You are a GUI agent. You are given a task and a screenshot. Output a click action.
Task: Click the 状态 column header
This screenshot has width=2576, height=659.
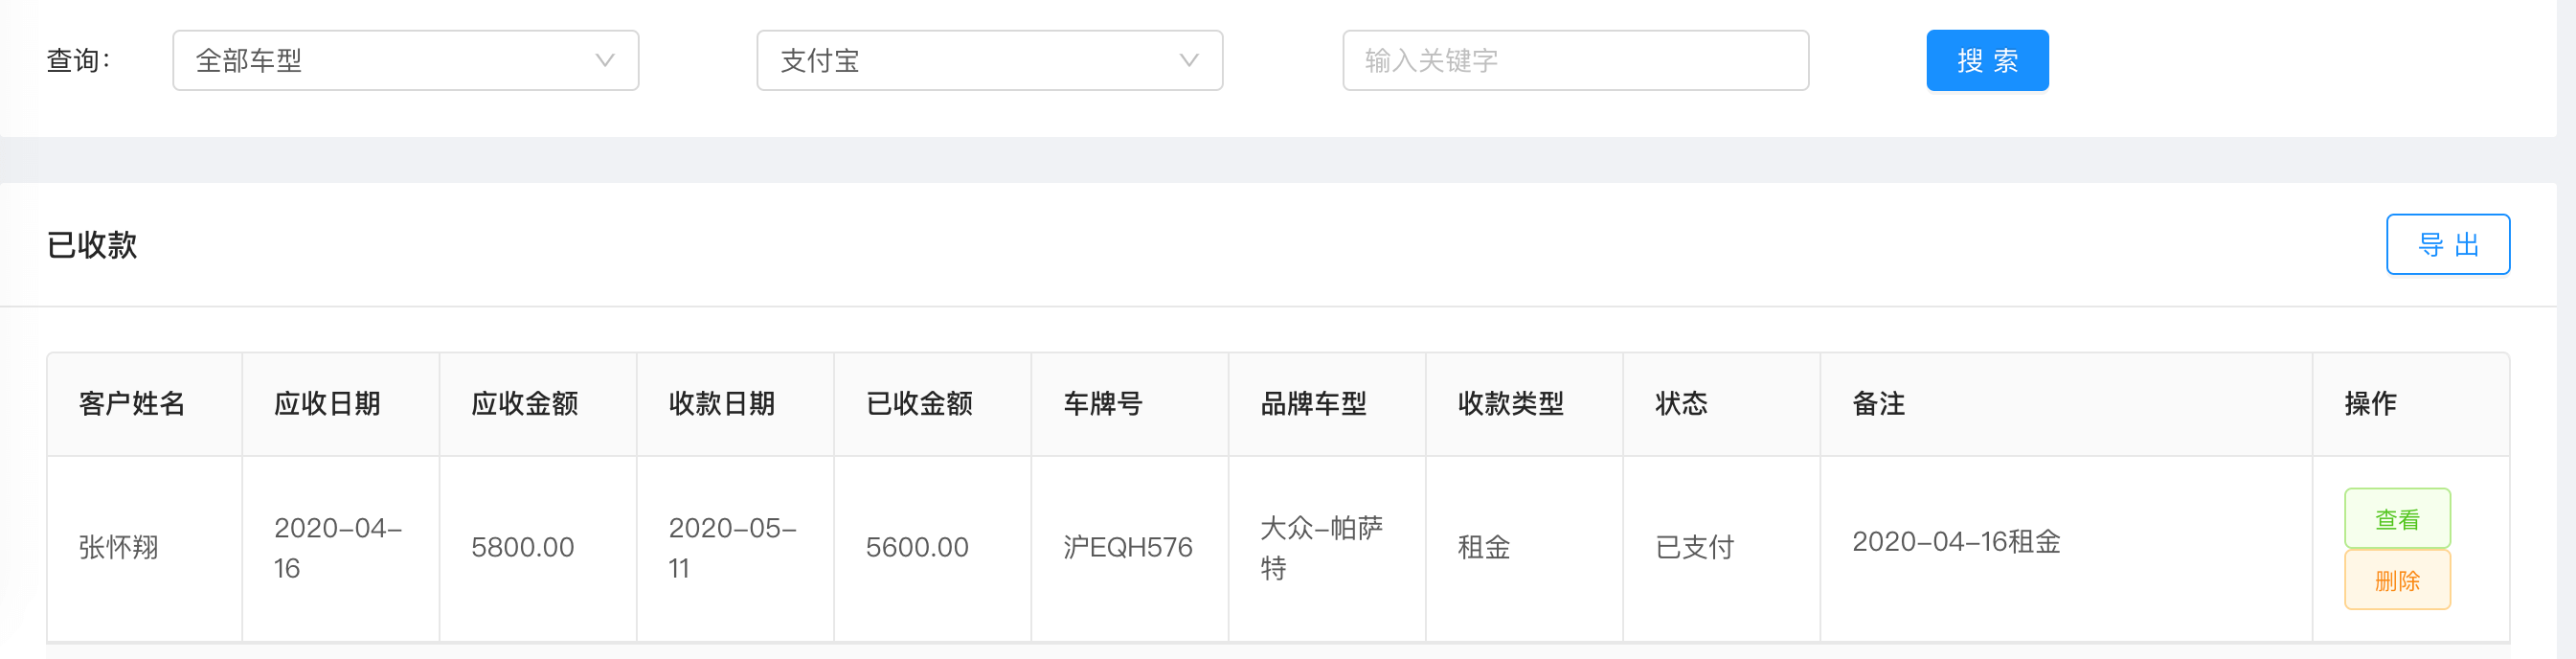(1680, 404)
